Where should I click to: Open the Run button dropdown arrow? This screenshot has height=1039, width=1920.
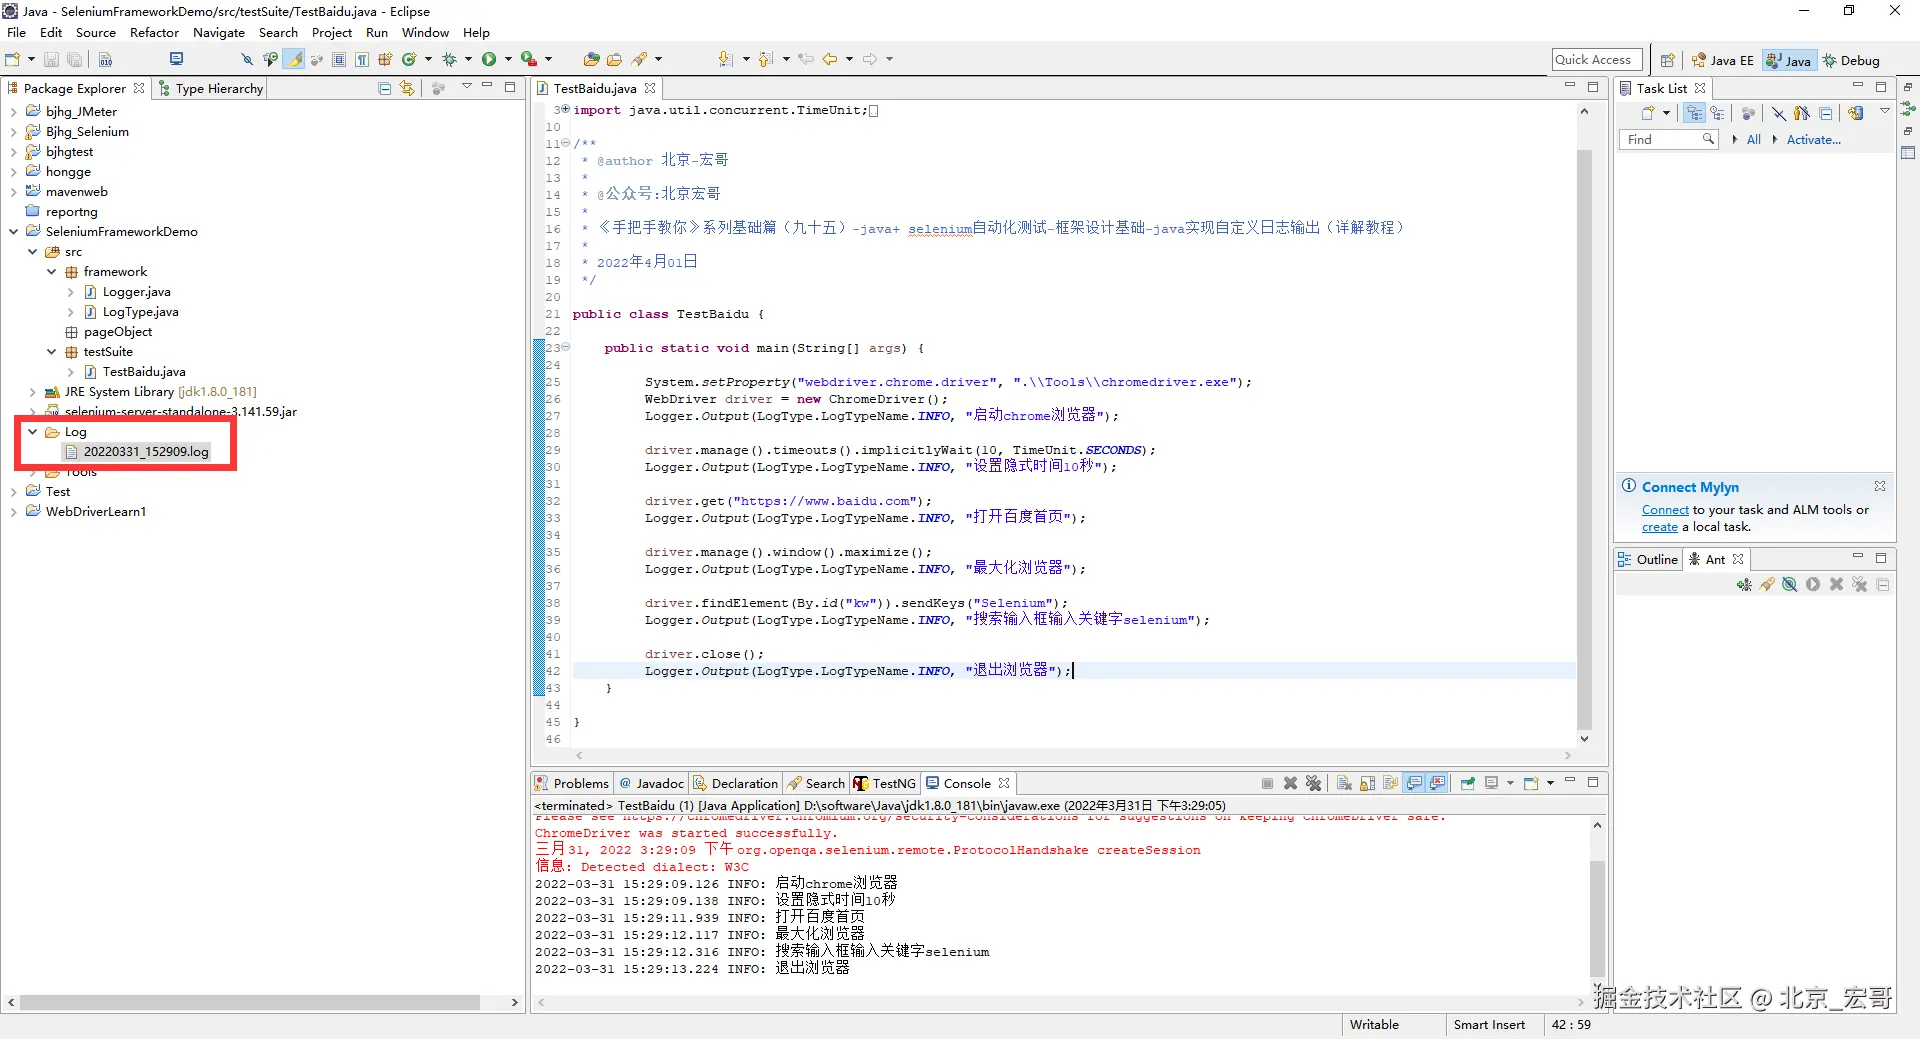[x=508, y=59]
